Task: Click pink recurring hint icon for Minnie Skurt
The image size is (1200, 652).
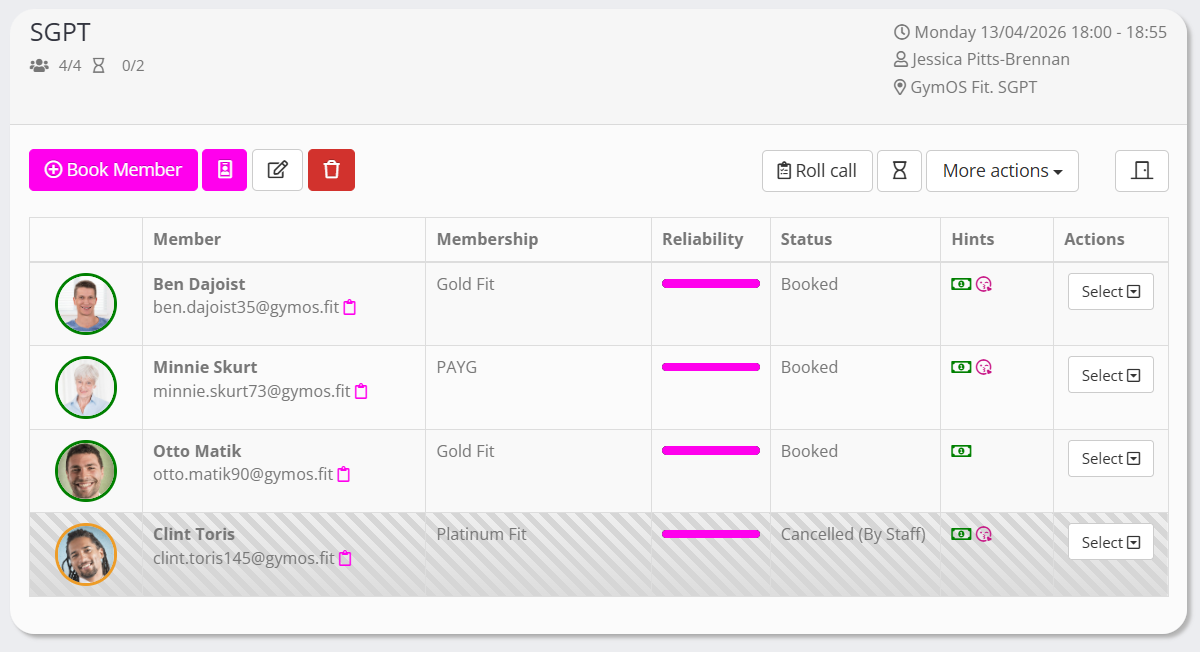Action: (984, 367)
